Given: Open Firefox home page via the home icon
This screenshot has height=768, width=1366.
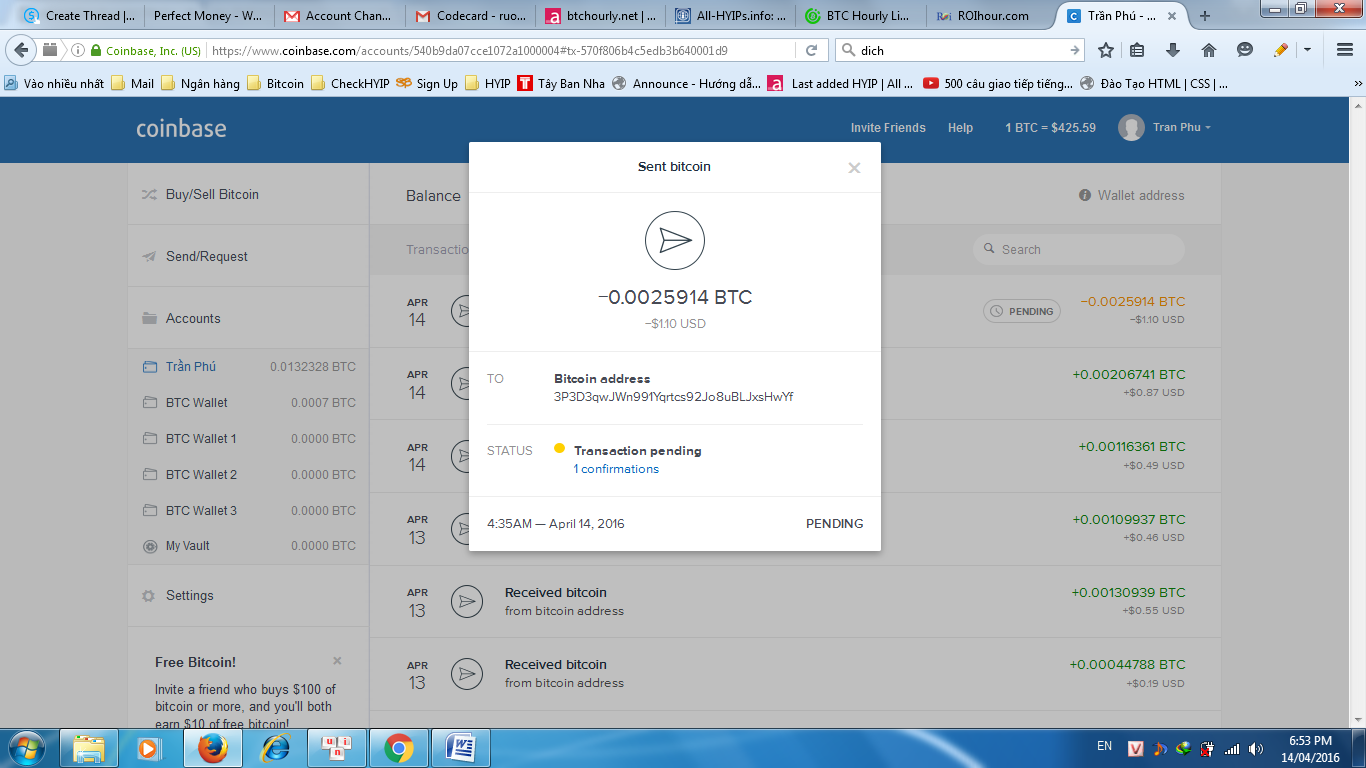Looking at the screenshot, I should click(x=1209, y=49).
